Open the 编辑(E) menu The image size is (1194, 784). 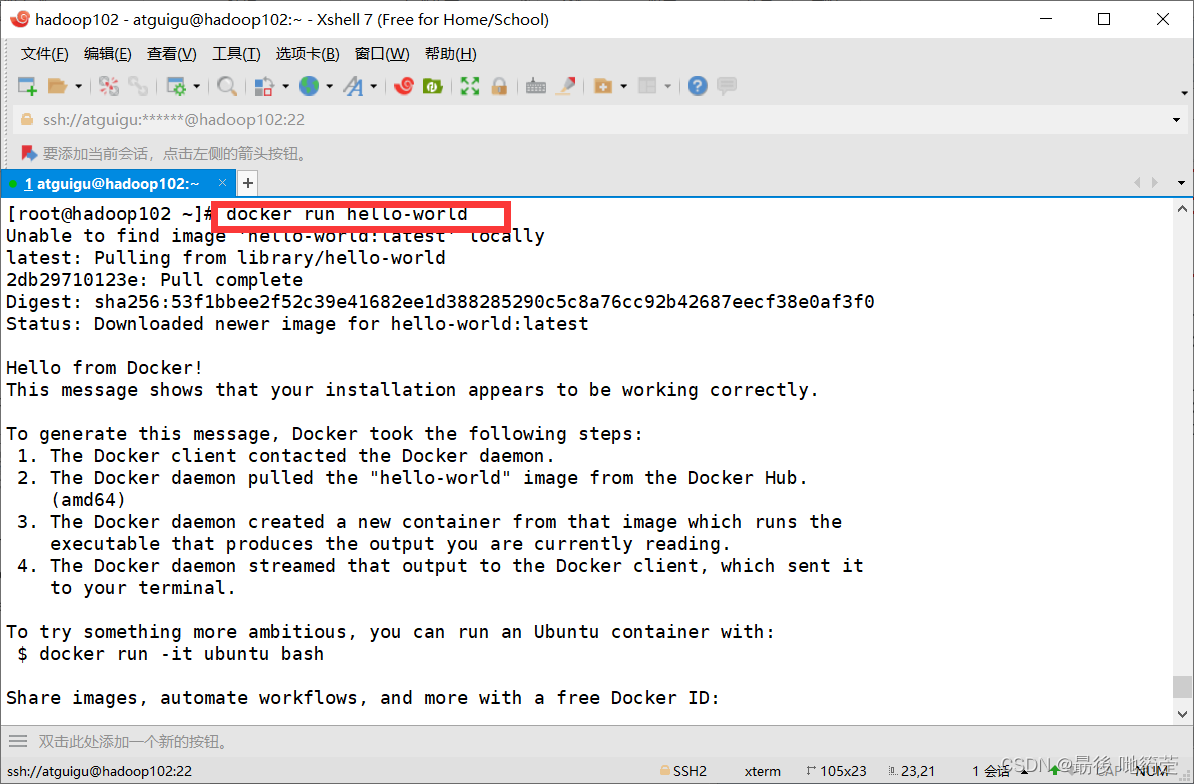click(x=107, y=54)
